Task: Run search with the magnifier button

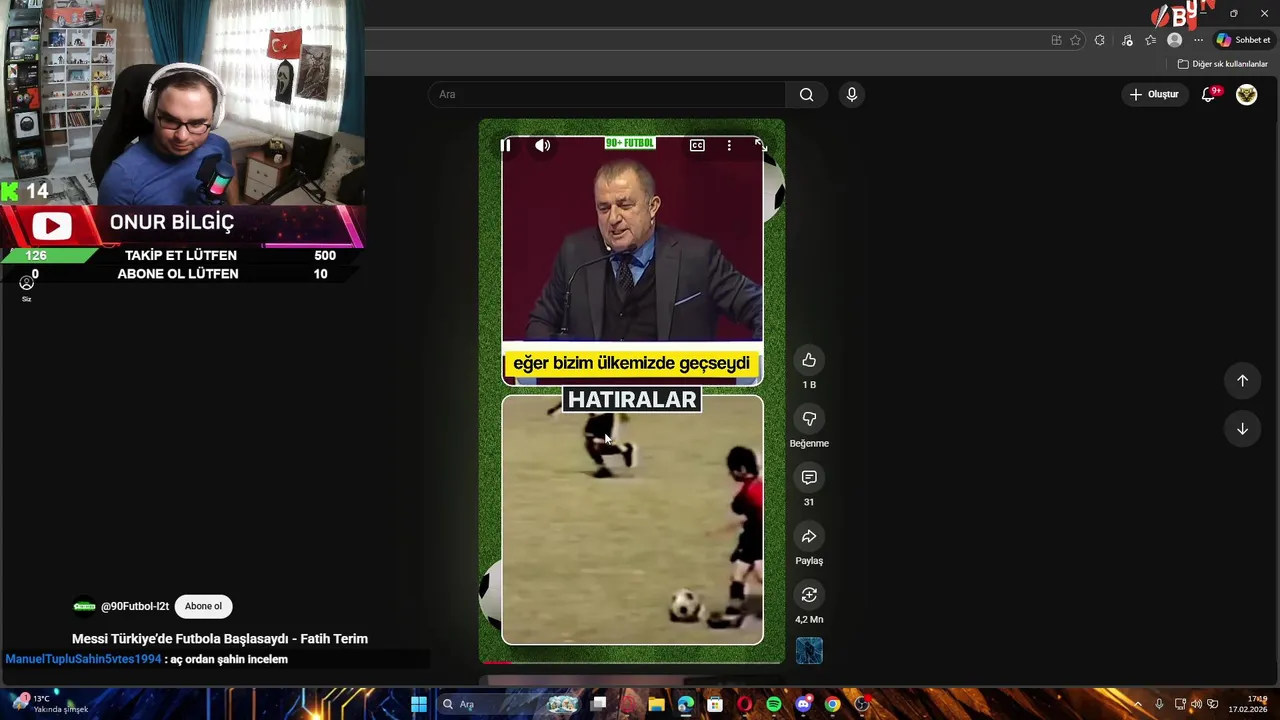Action: [806, 94]
